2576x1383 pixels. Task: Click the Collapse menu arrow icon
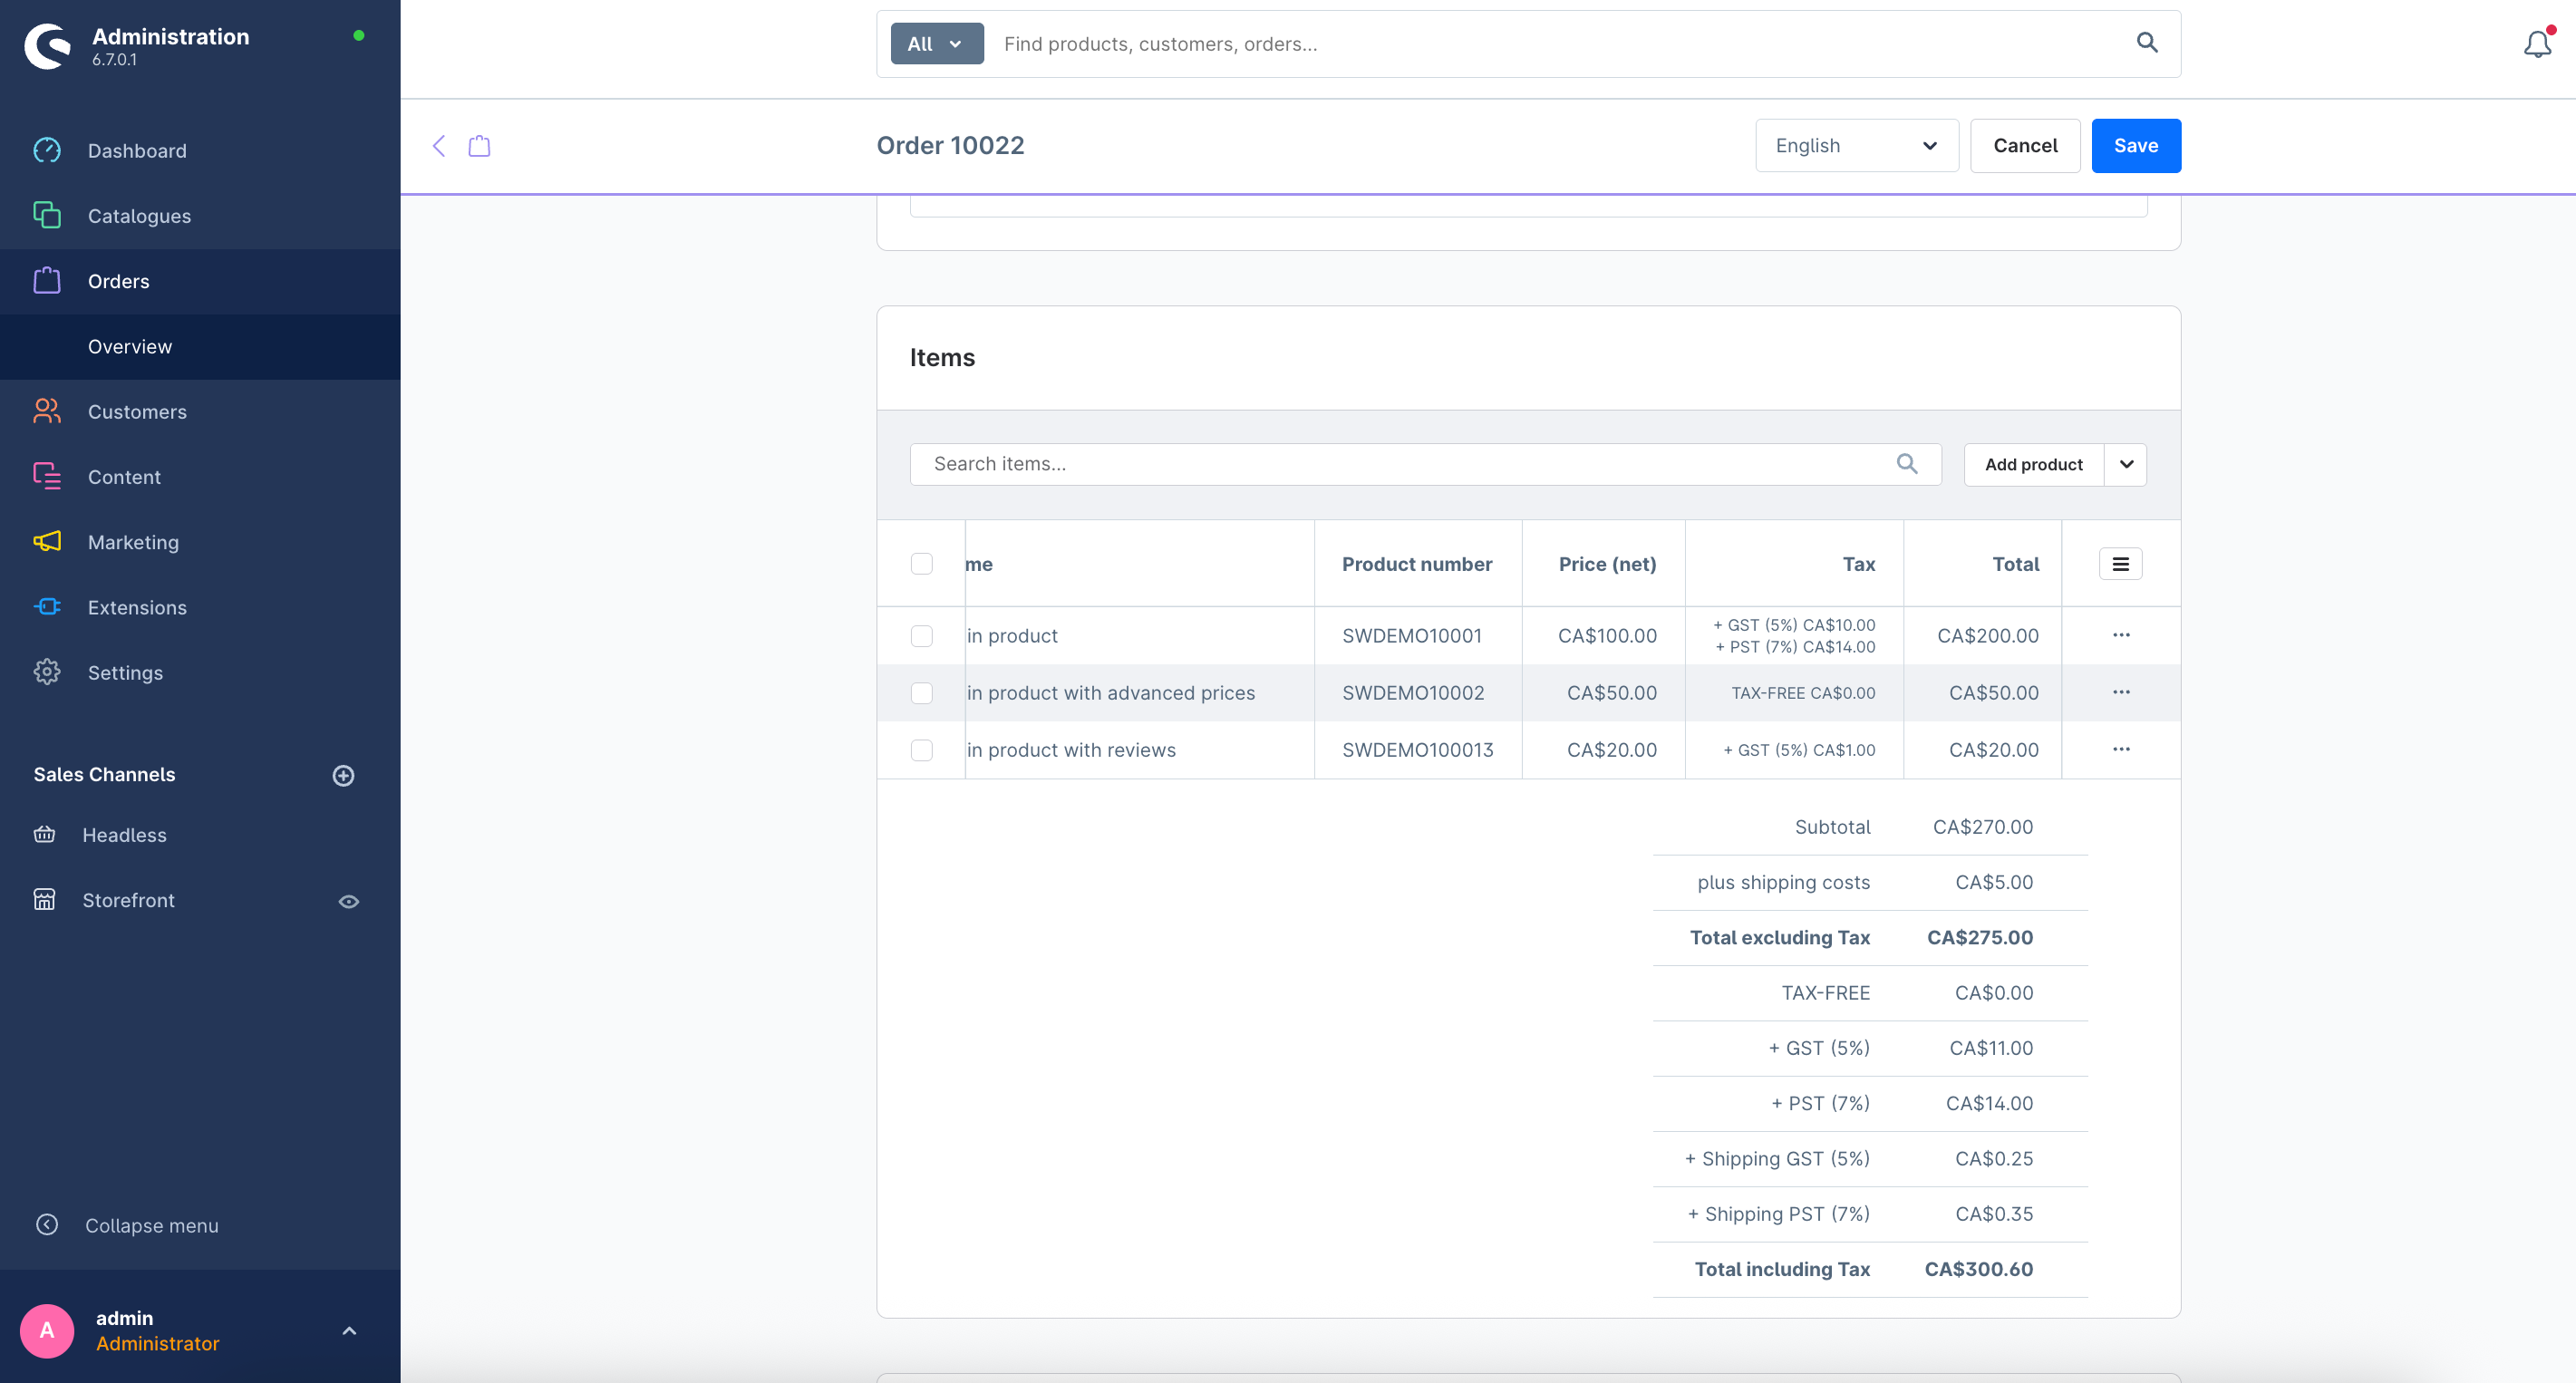coord(47,1224)
